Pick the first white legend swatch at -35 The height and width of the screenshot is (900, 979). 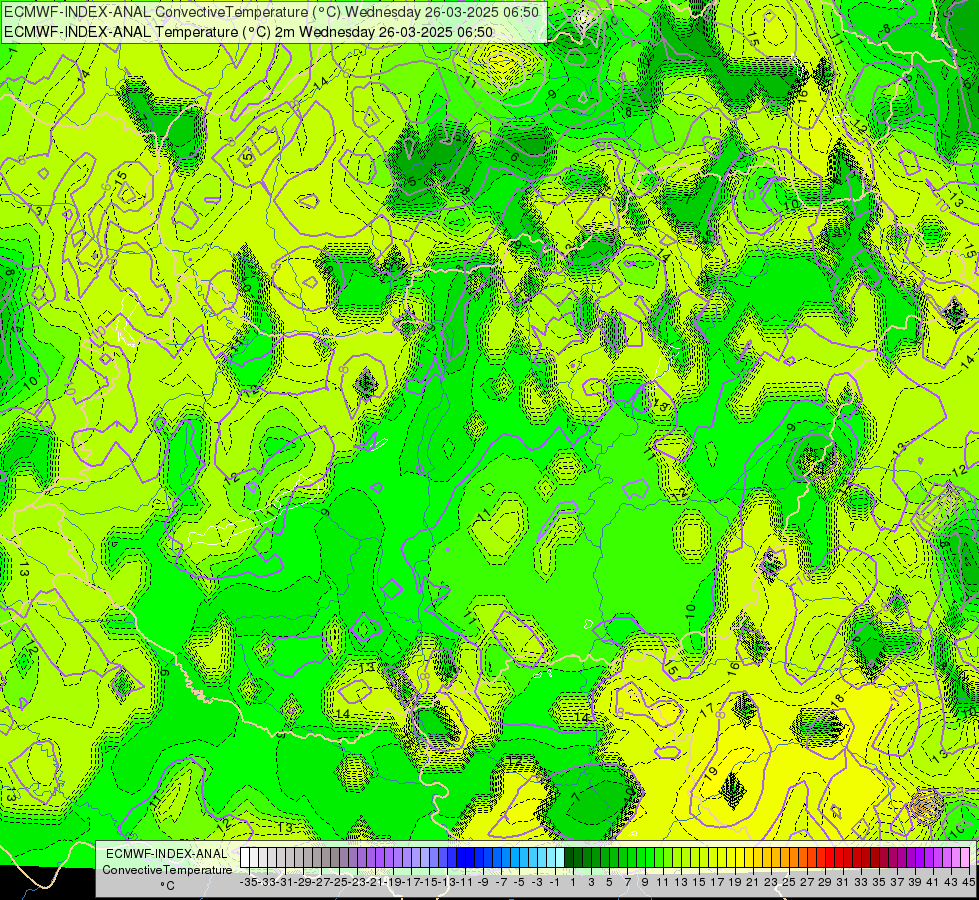245,858
